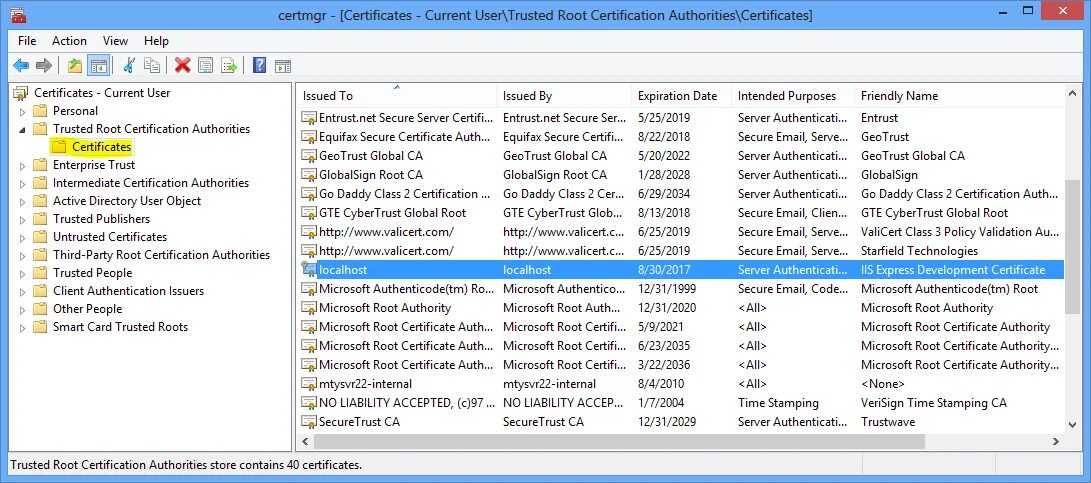Sort by Expiration Date column header
The image size is (1091, 483).
[x=682, y=96]
